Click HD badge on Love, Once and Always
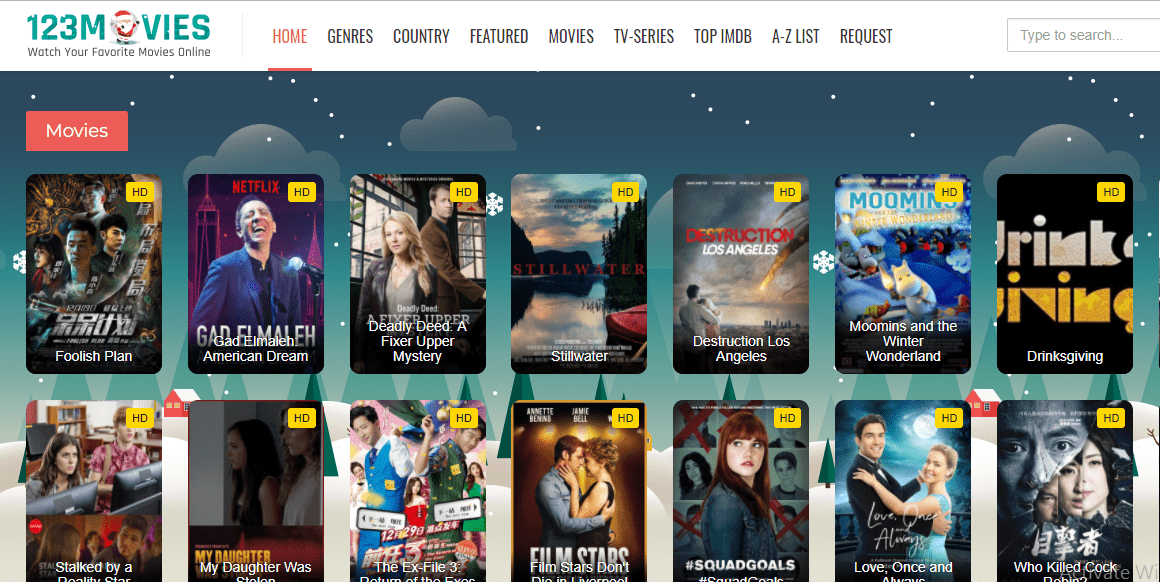The image size is (1160, 582). pos(949,419)
